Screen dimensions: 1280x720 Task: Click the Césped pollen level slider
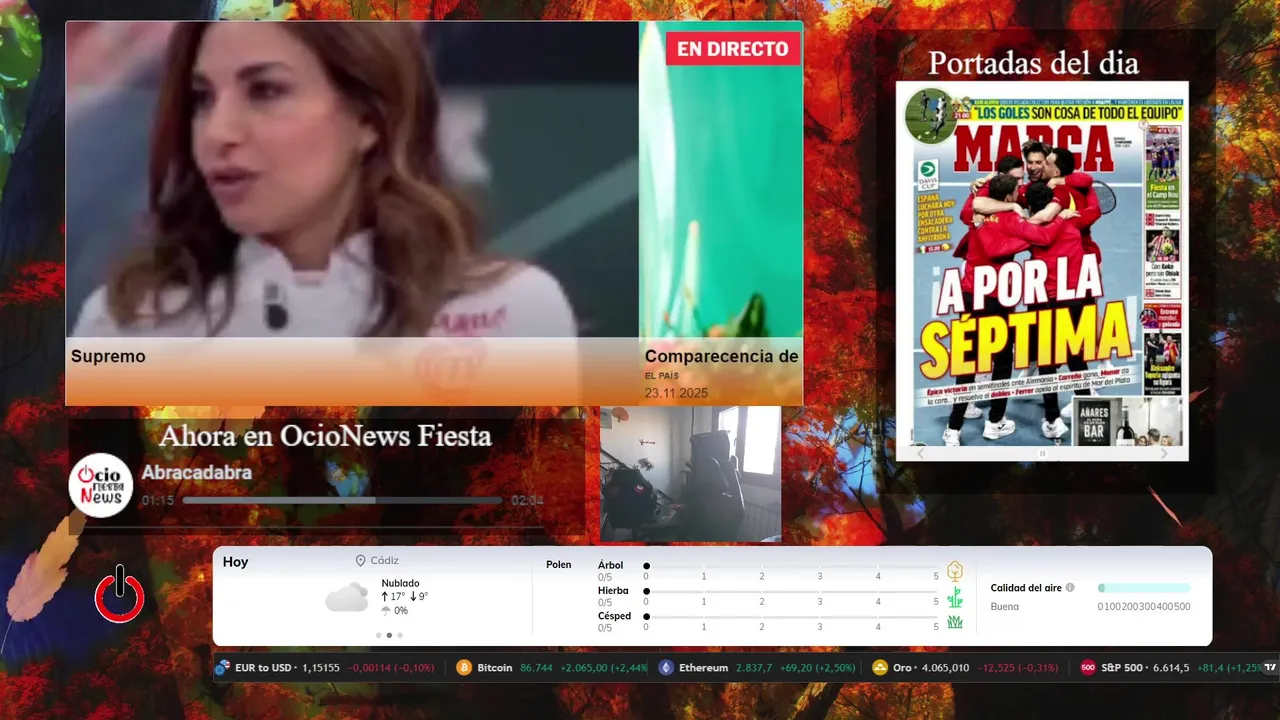[x=791, y=616]
